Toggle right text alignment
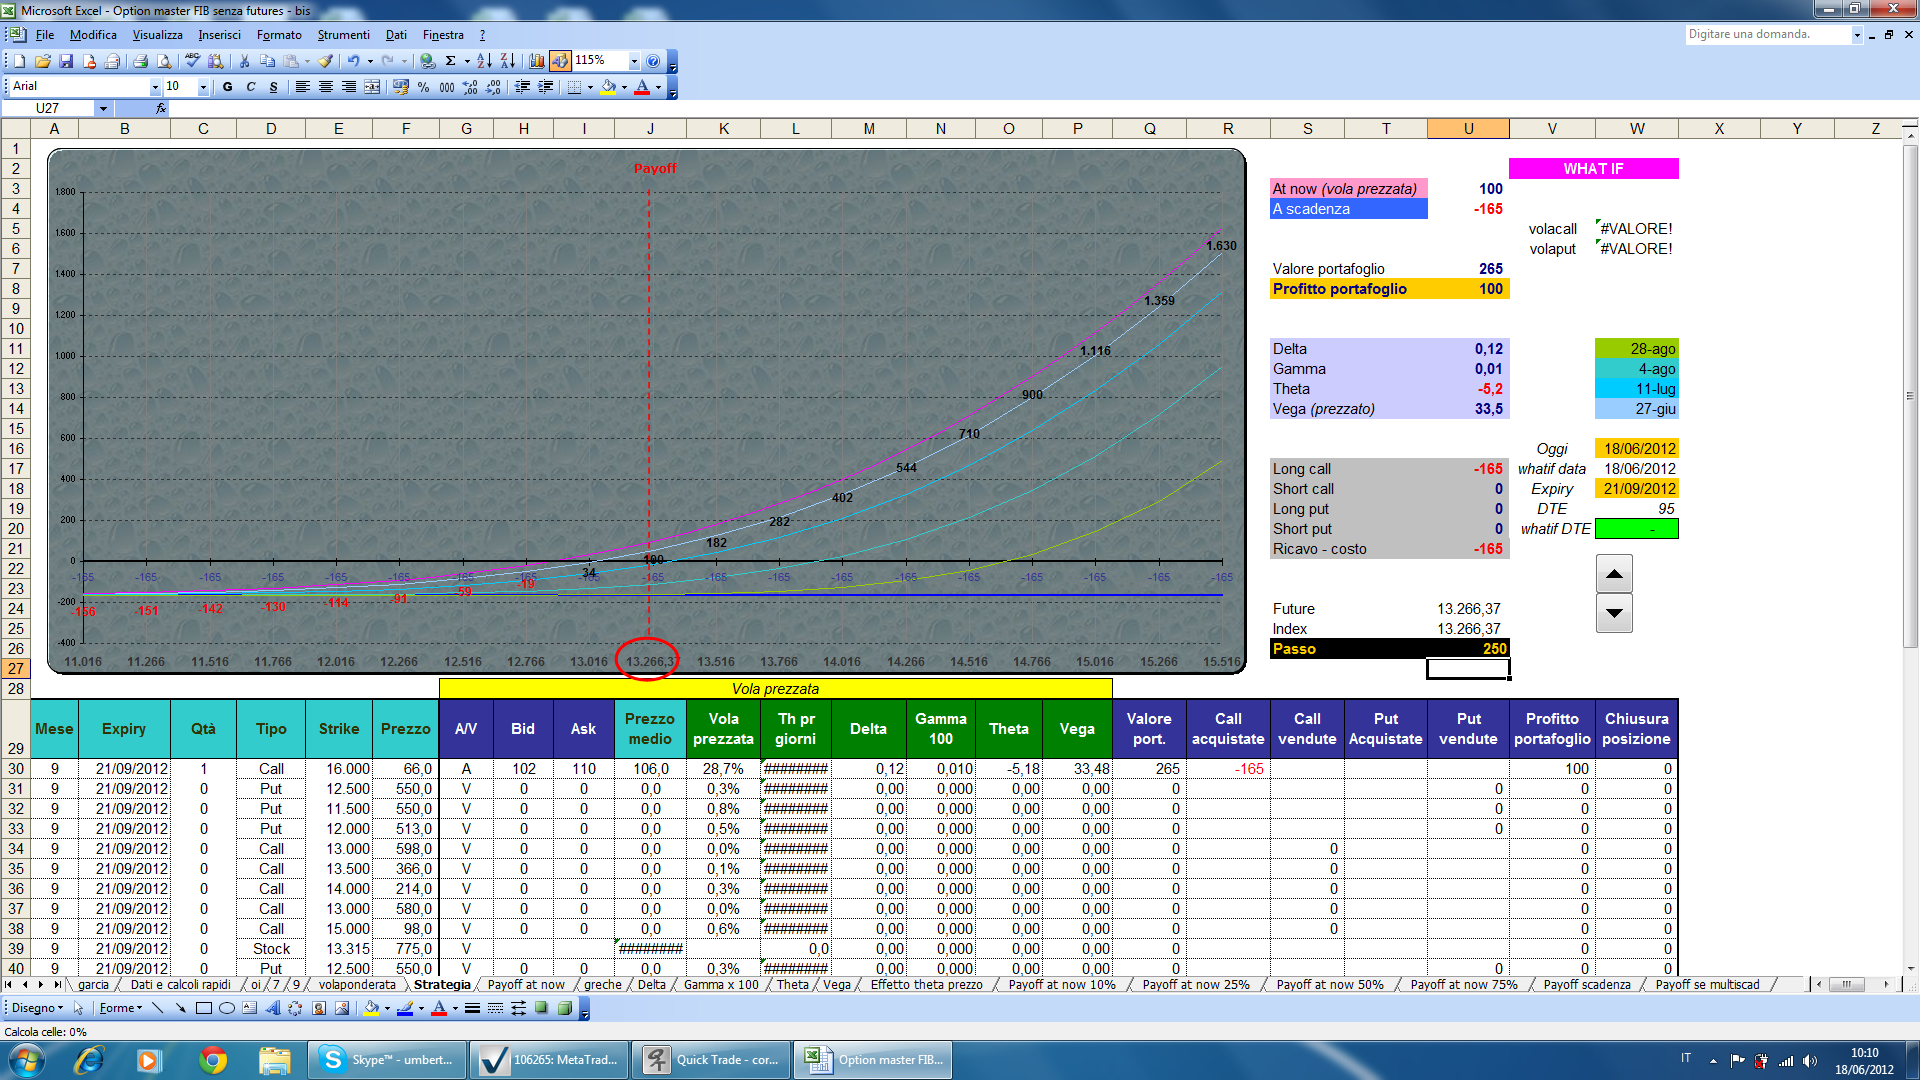 click(348, 87)
